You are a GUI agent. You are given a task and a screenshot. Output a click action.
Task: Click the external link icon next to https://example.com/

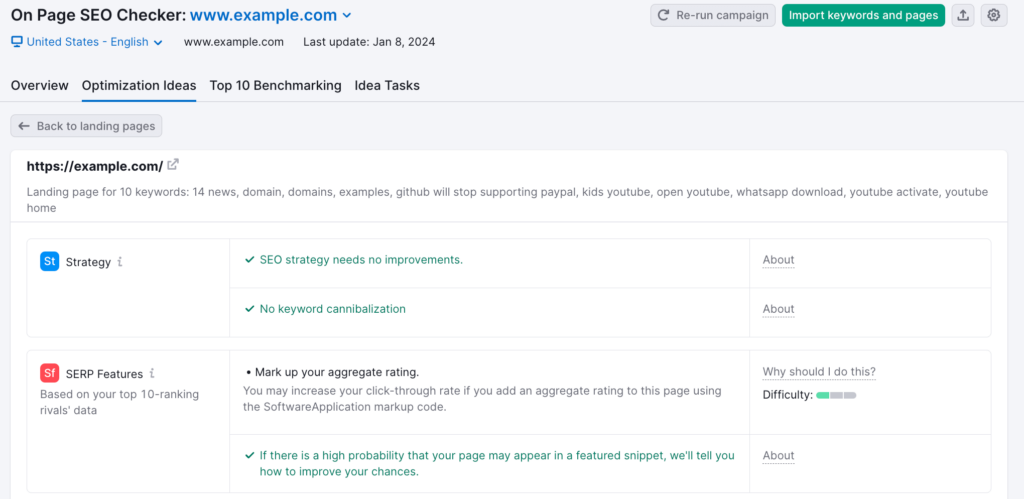coord(172,165)
